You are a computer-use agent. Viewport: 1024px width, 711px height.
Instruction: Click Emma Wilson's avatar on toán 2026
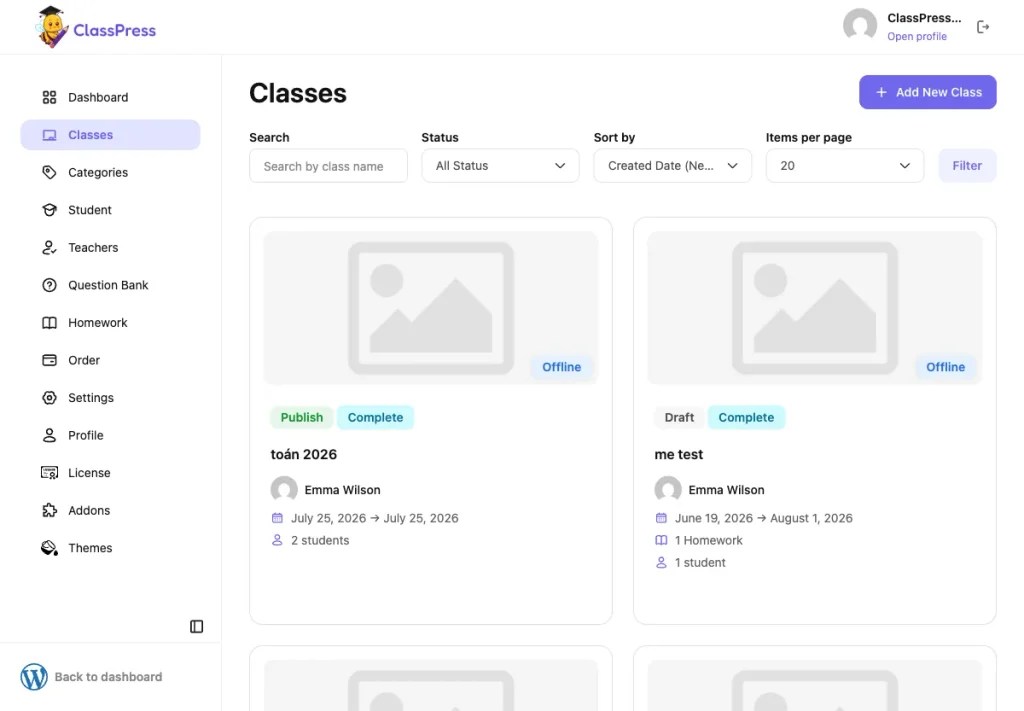(x=284, y=490)
